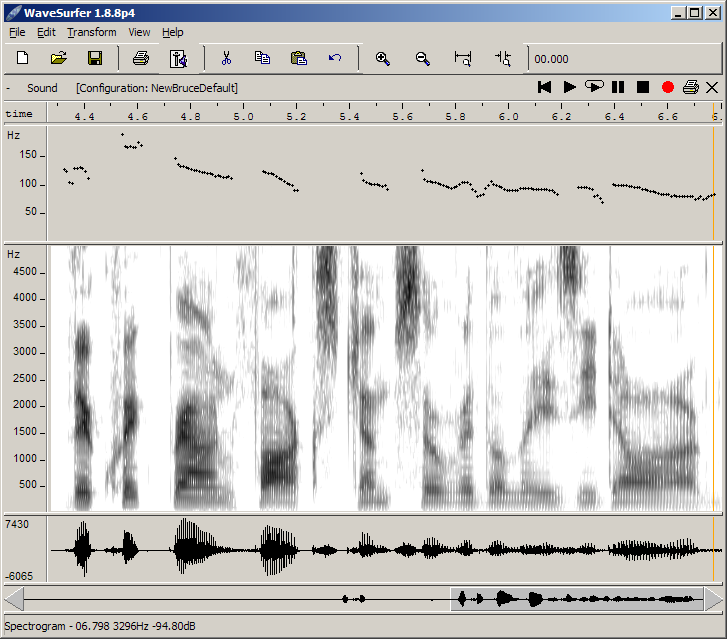Stop playback with the square button
The width and height of the screenshot is (728, 639).
click(643, 88)
